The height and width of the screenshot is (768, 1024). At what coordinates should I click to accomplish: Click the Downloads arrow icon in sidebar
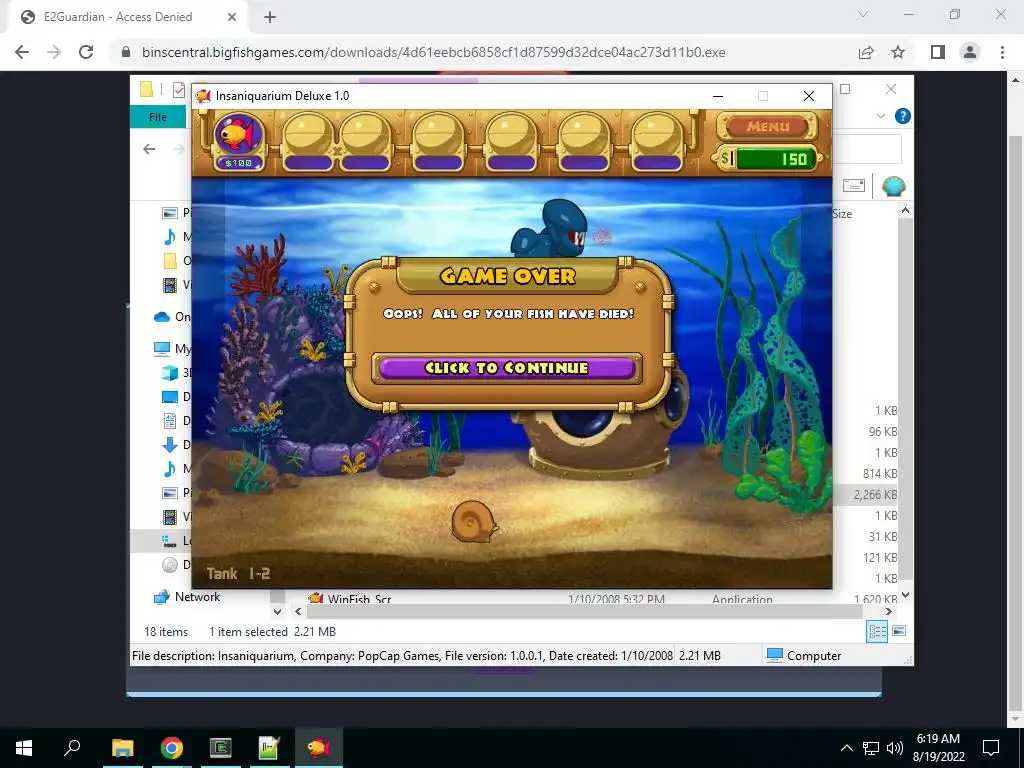click(170, 445)
